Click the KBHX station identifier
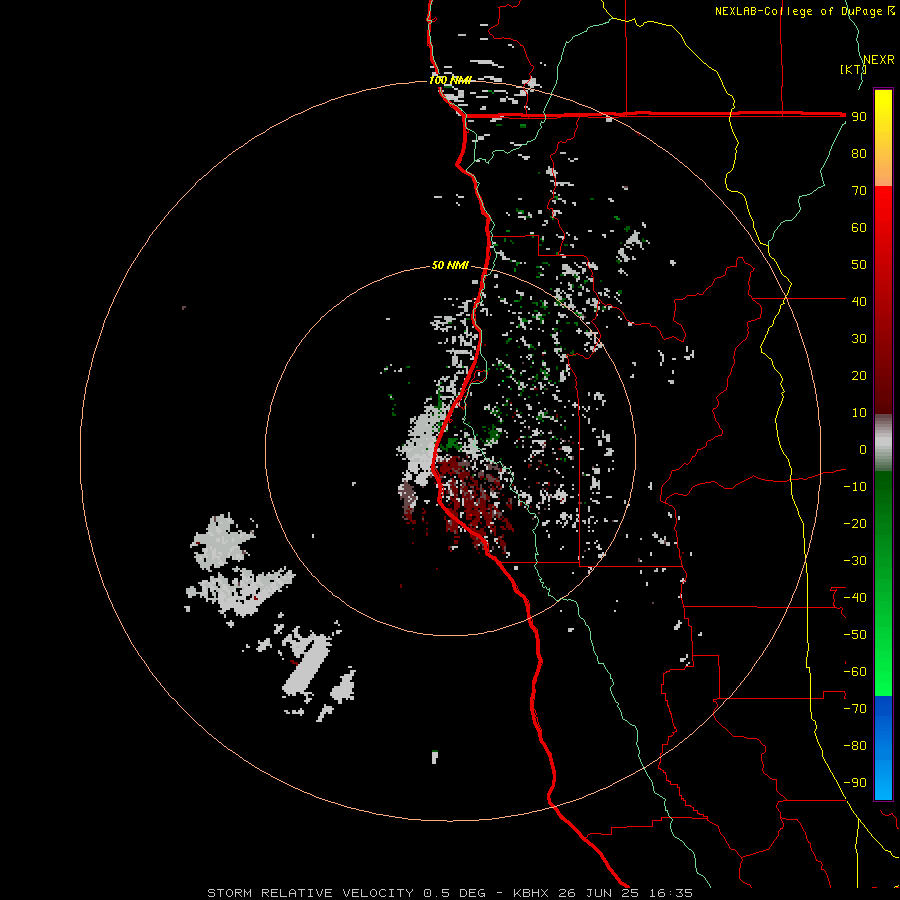 pyautogui.click(x=531, y=893)
